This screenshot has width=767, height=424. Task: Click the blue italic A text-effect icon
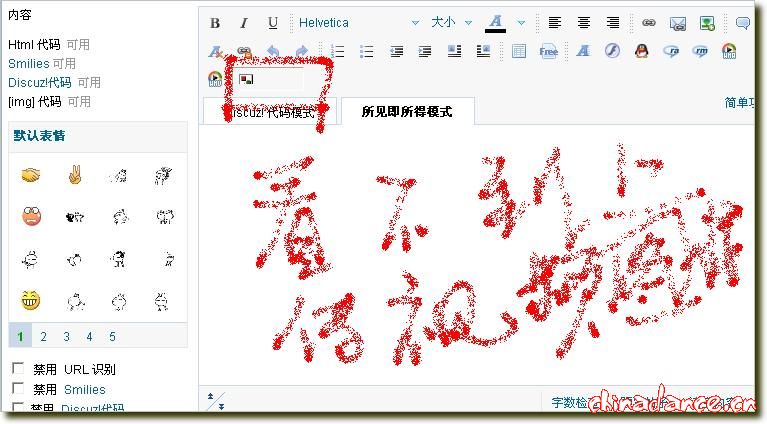pos(583,51)
